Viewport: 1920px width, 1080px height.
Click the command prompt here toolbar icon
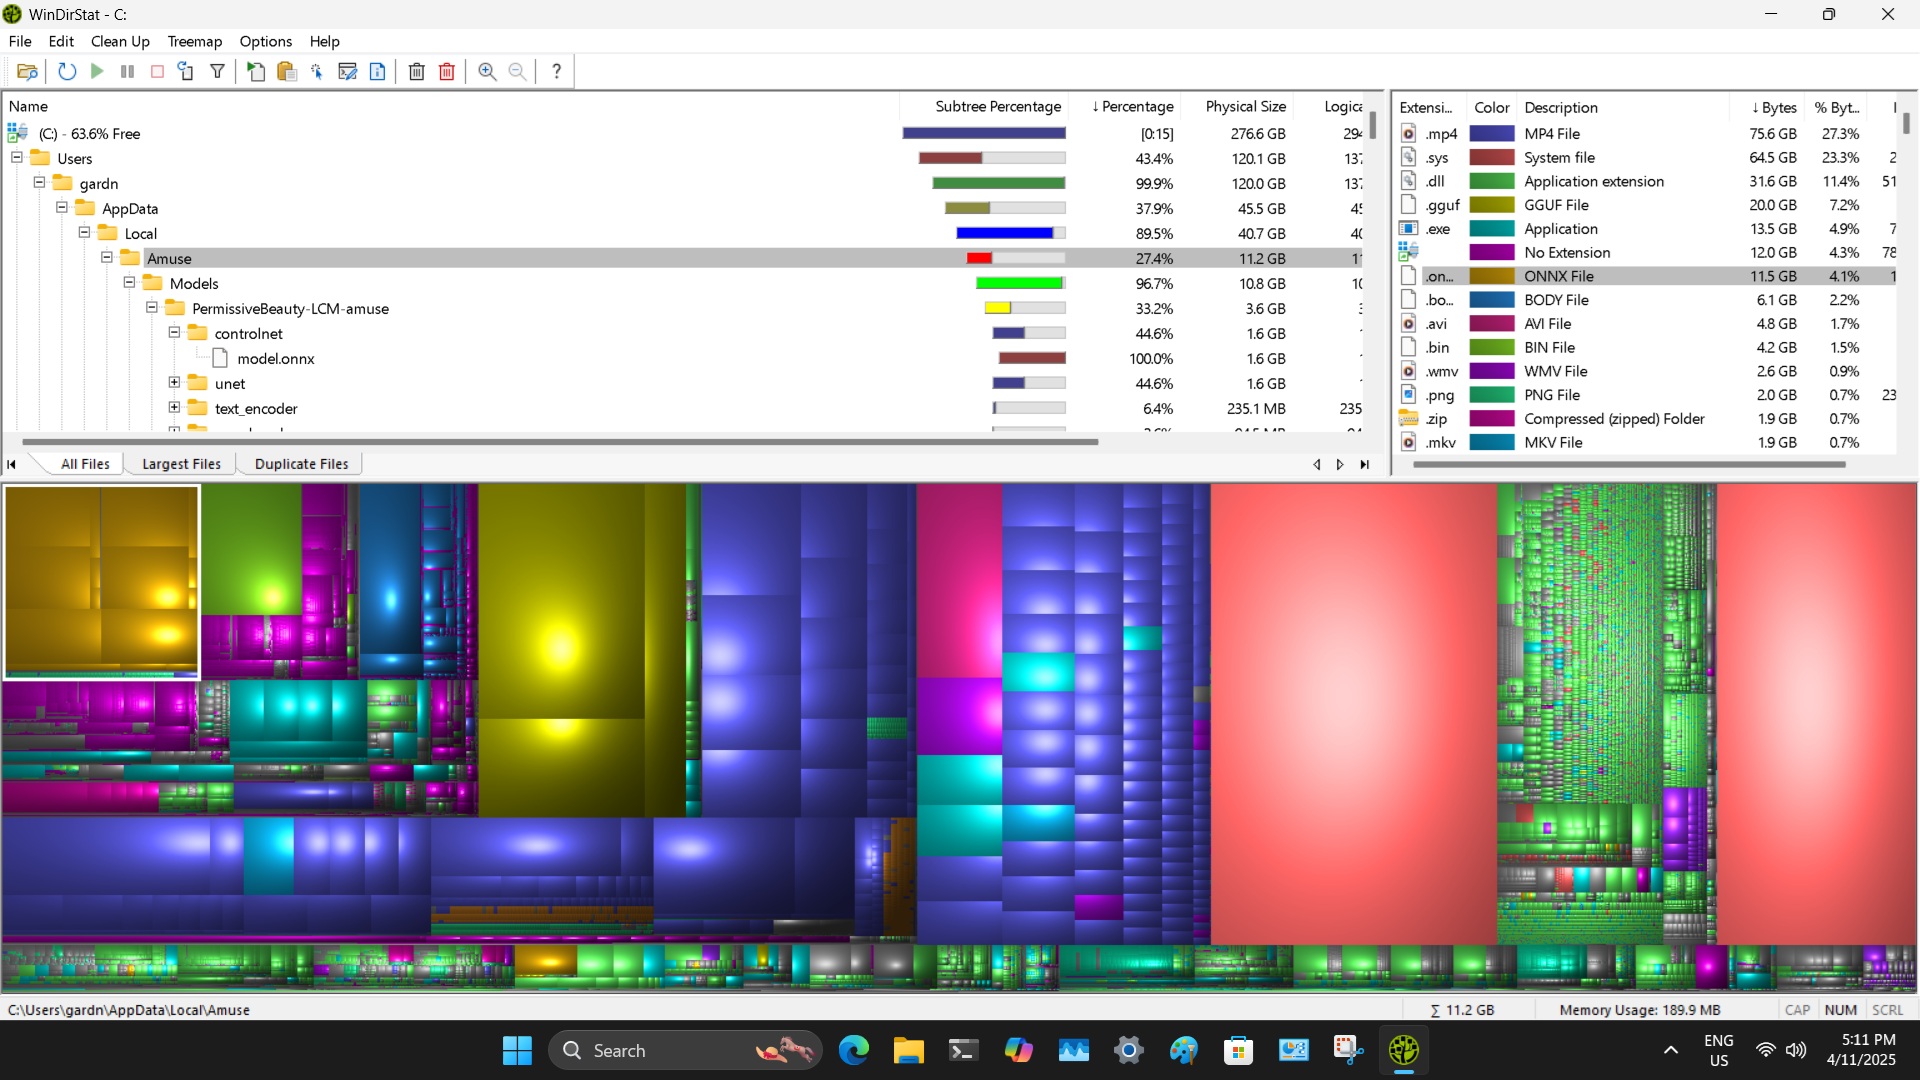coord(347,71)
